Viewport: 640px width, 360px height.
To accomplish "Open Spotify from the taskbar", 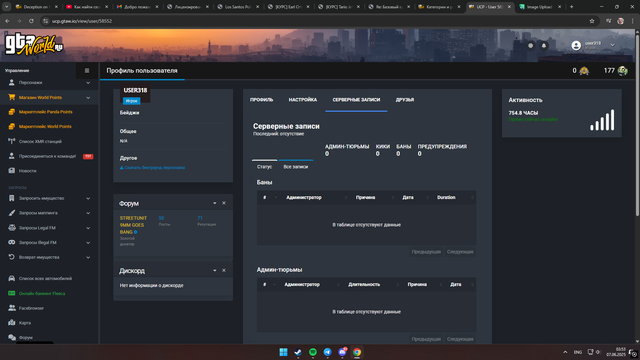I will 313,352.
